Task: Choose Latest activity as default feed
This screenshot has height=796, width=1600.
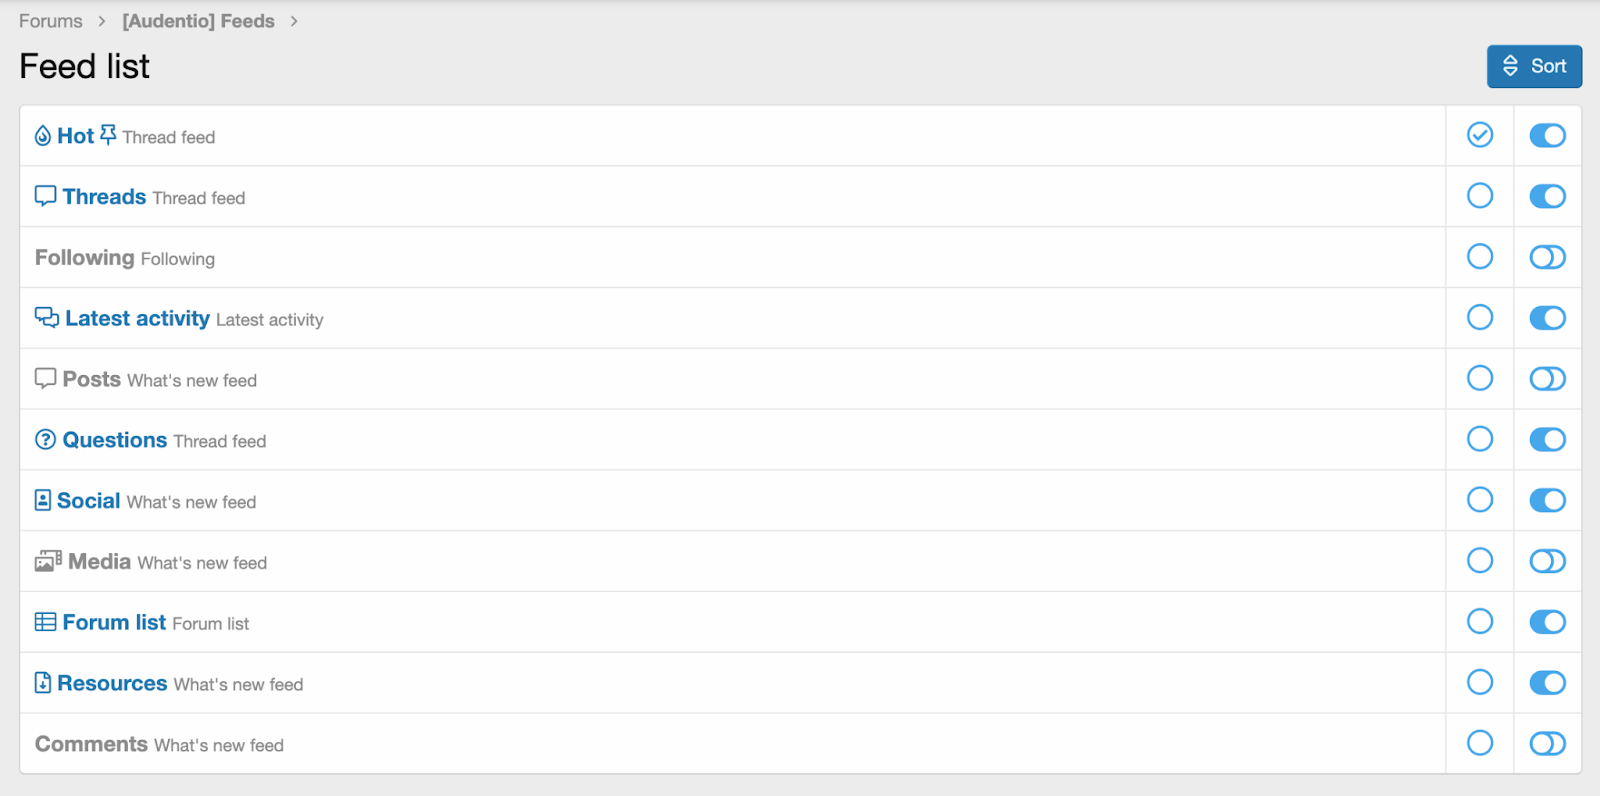Action: (x=1480, y=317)
